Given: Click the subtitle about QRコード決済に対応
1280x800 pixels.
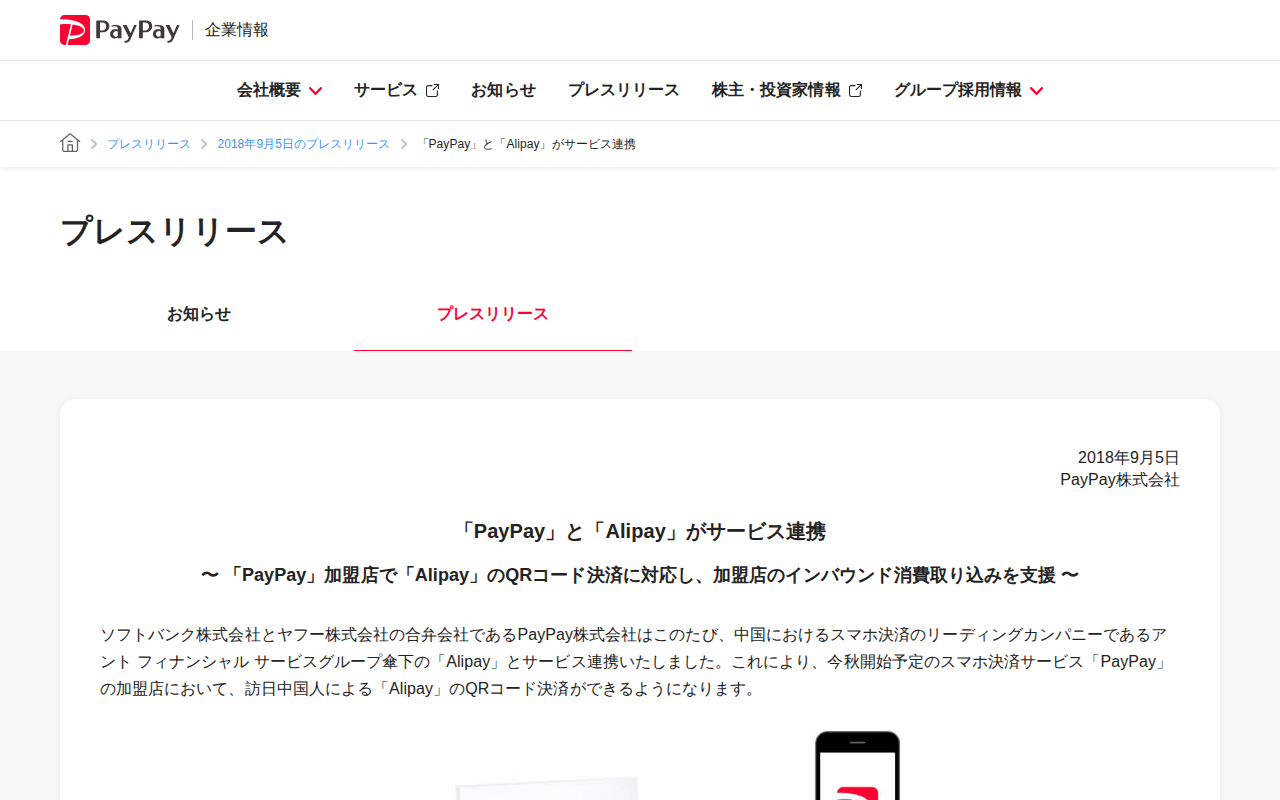Looking at the screenshot, I should [x=640, y=575].
